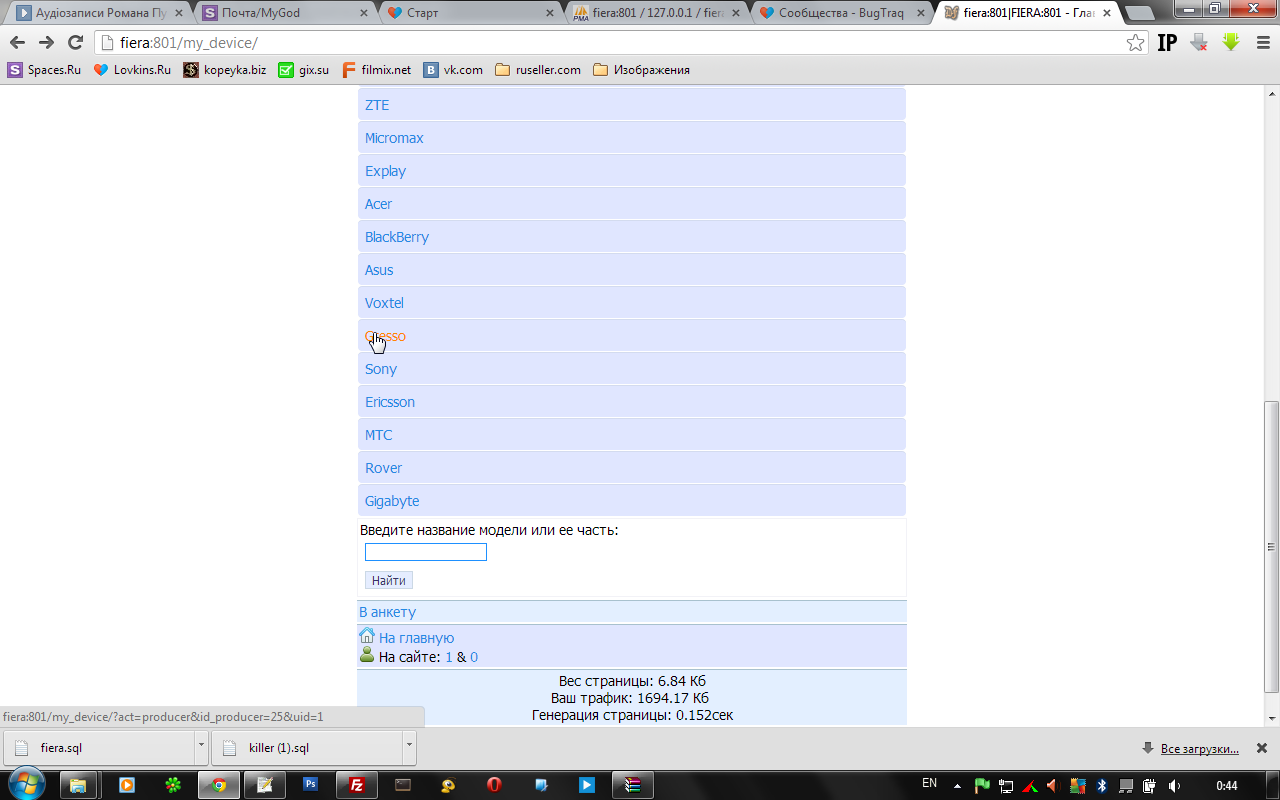Switch to Почта/MyGod tab
The image size is (1280, 800).
point(285,13)
